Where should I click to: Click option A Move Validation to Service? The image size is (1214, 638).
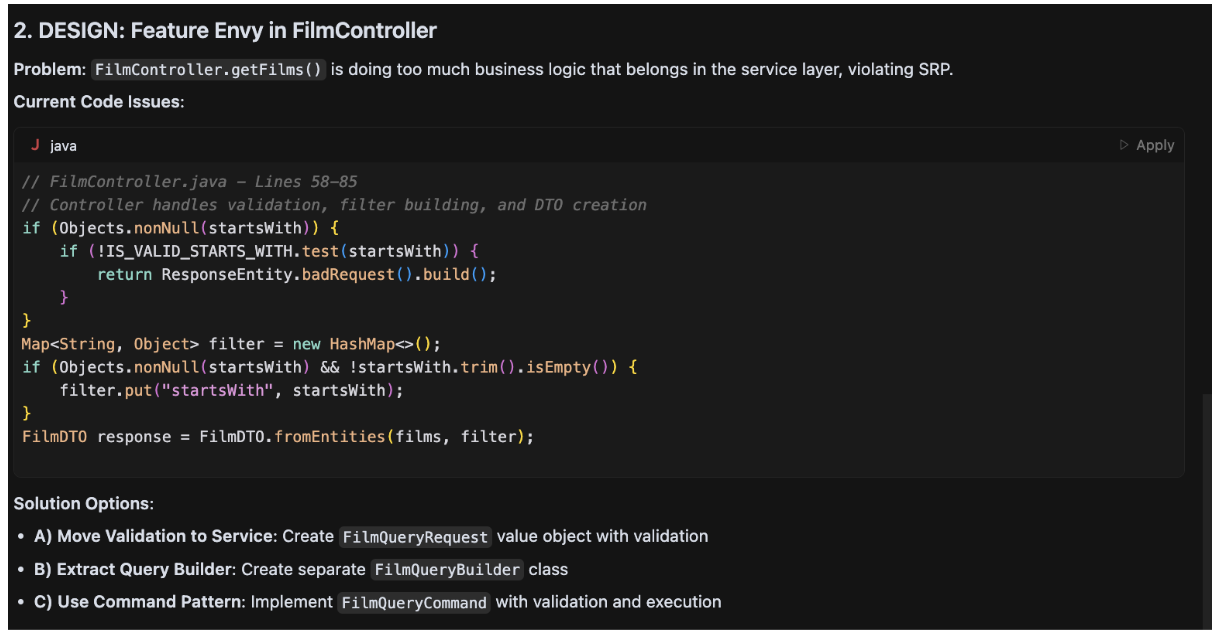point(154,536)
